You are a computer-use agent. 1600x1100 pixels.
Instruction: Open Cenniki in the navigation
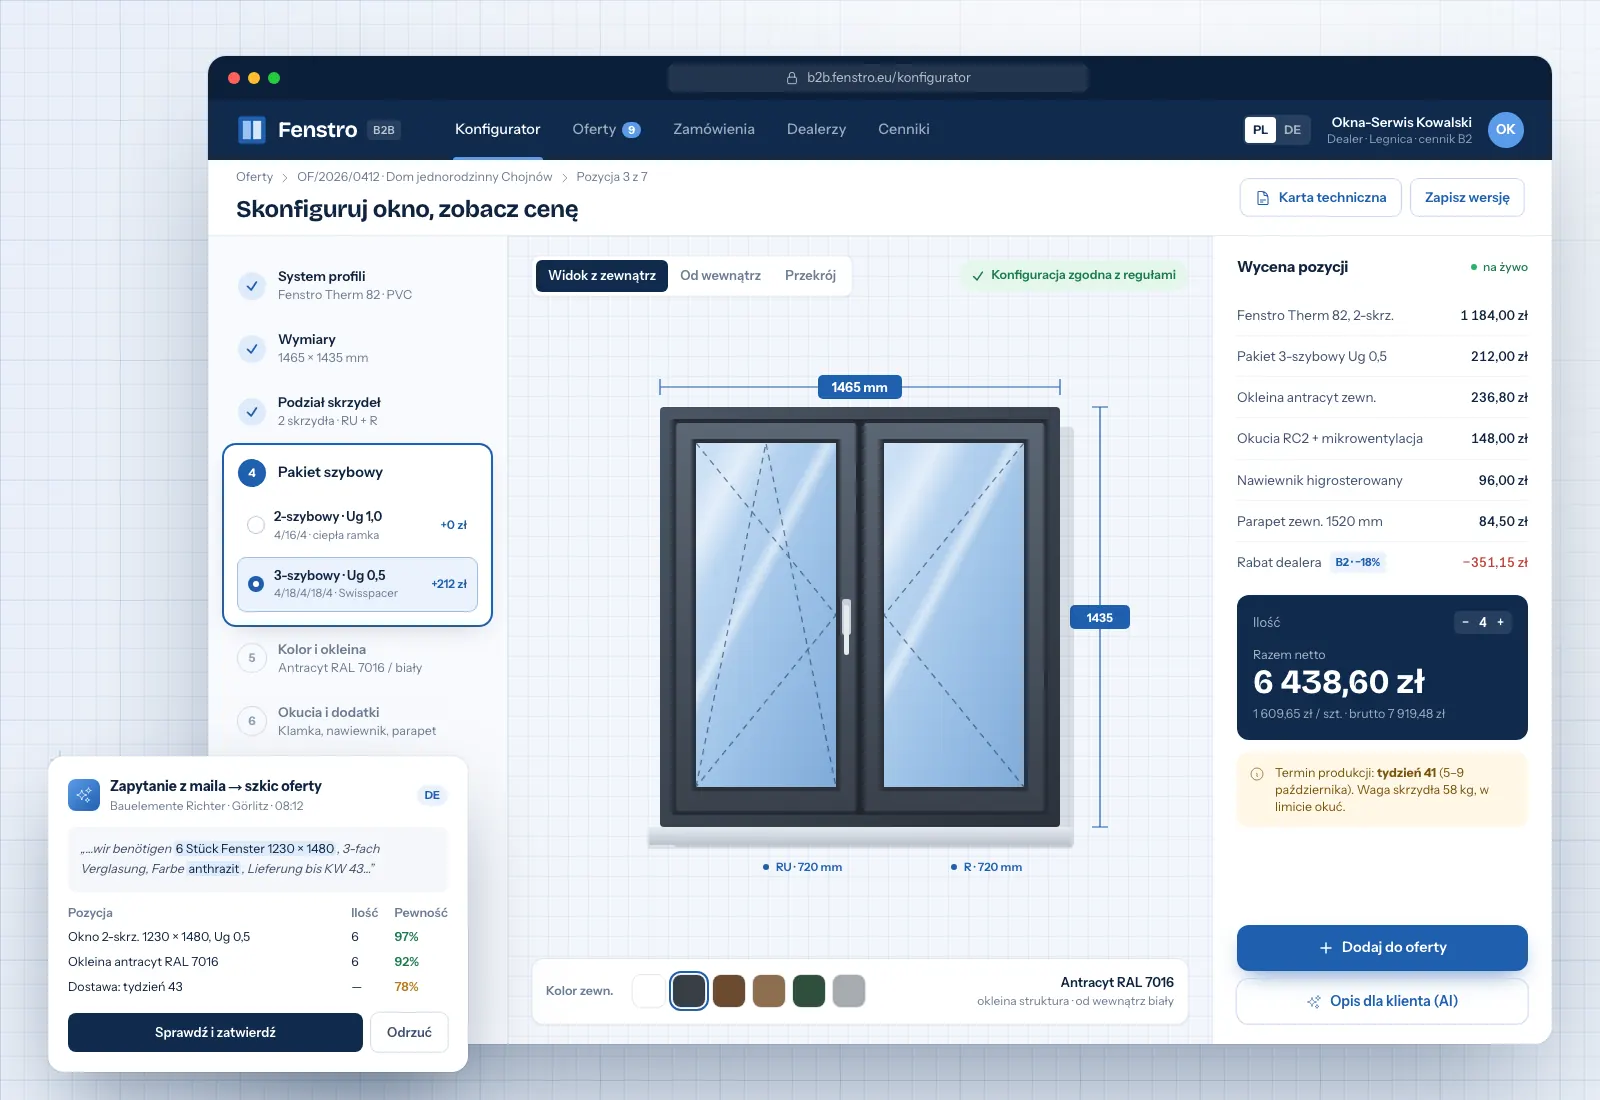click(904, 129)
